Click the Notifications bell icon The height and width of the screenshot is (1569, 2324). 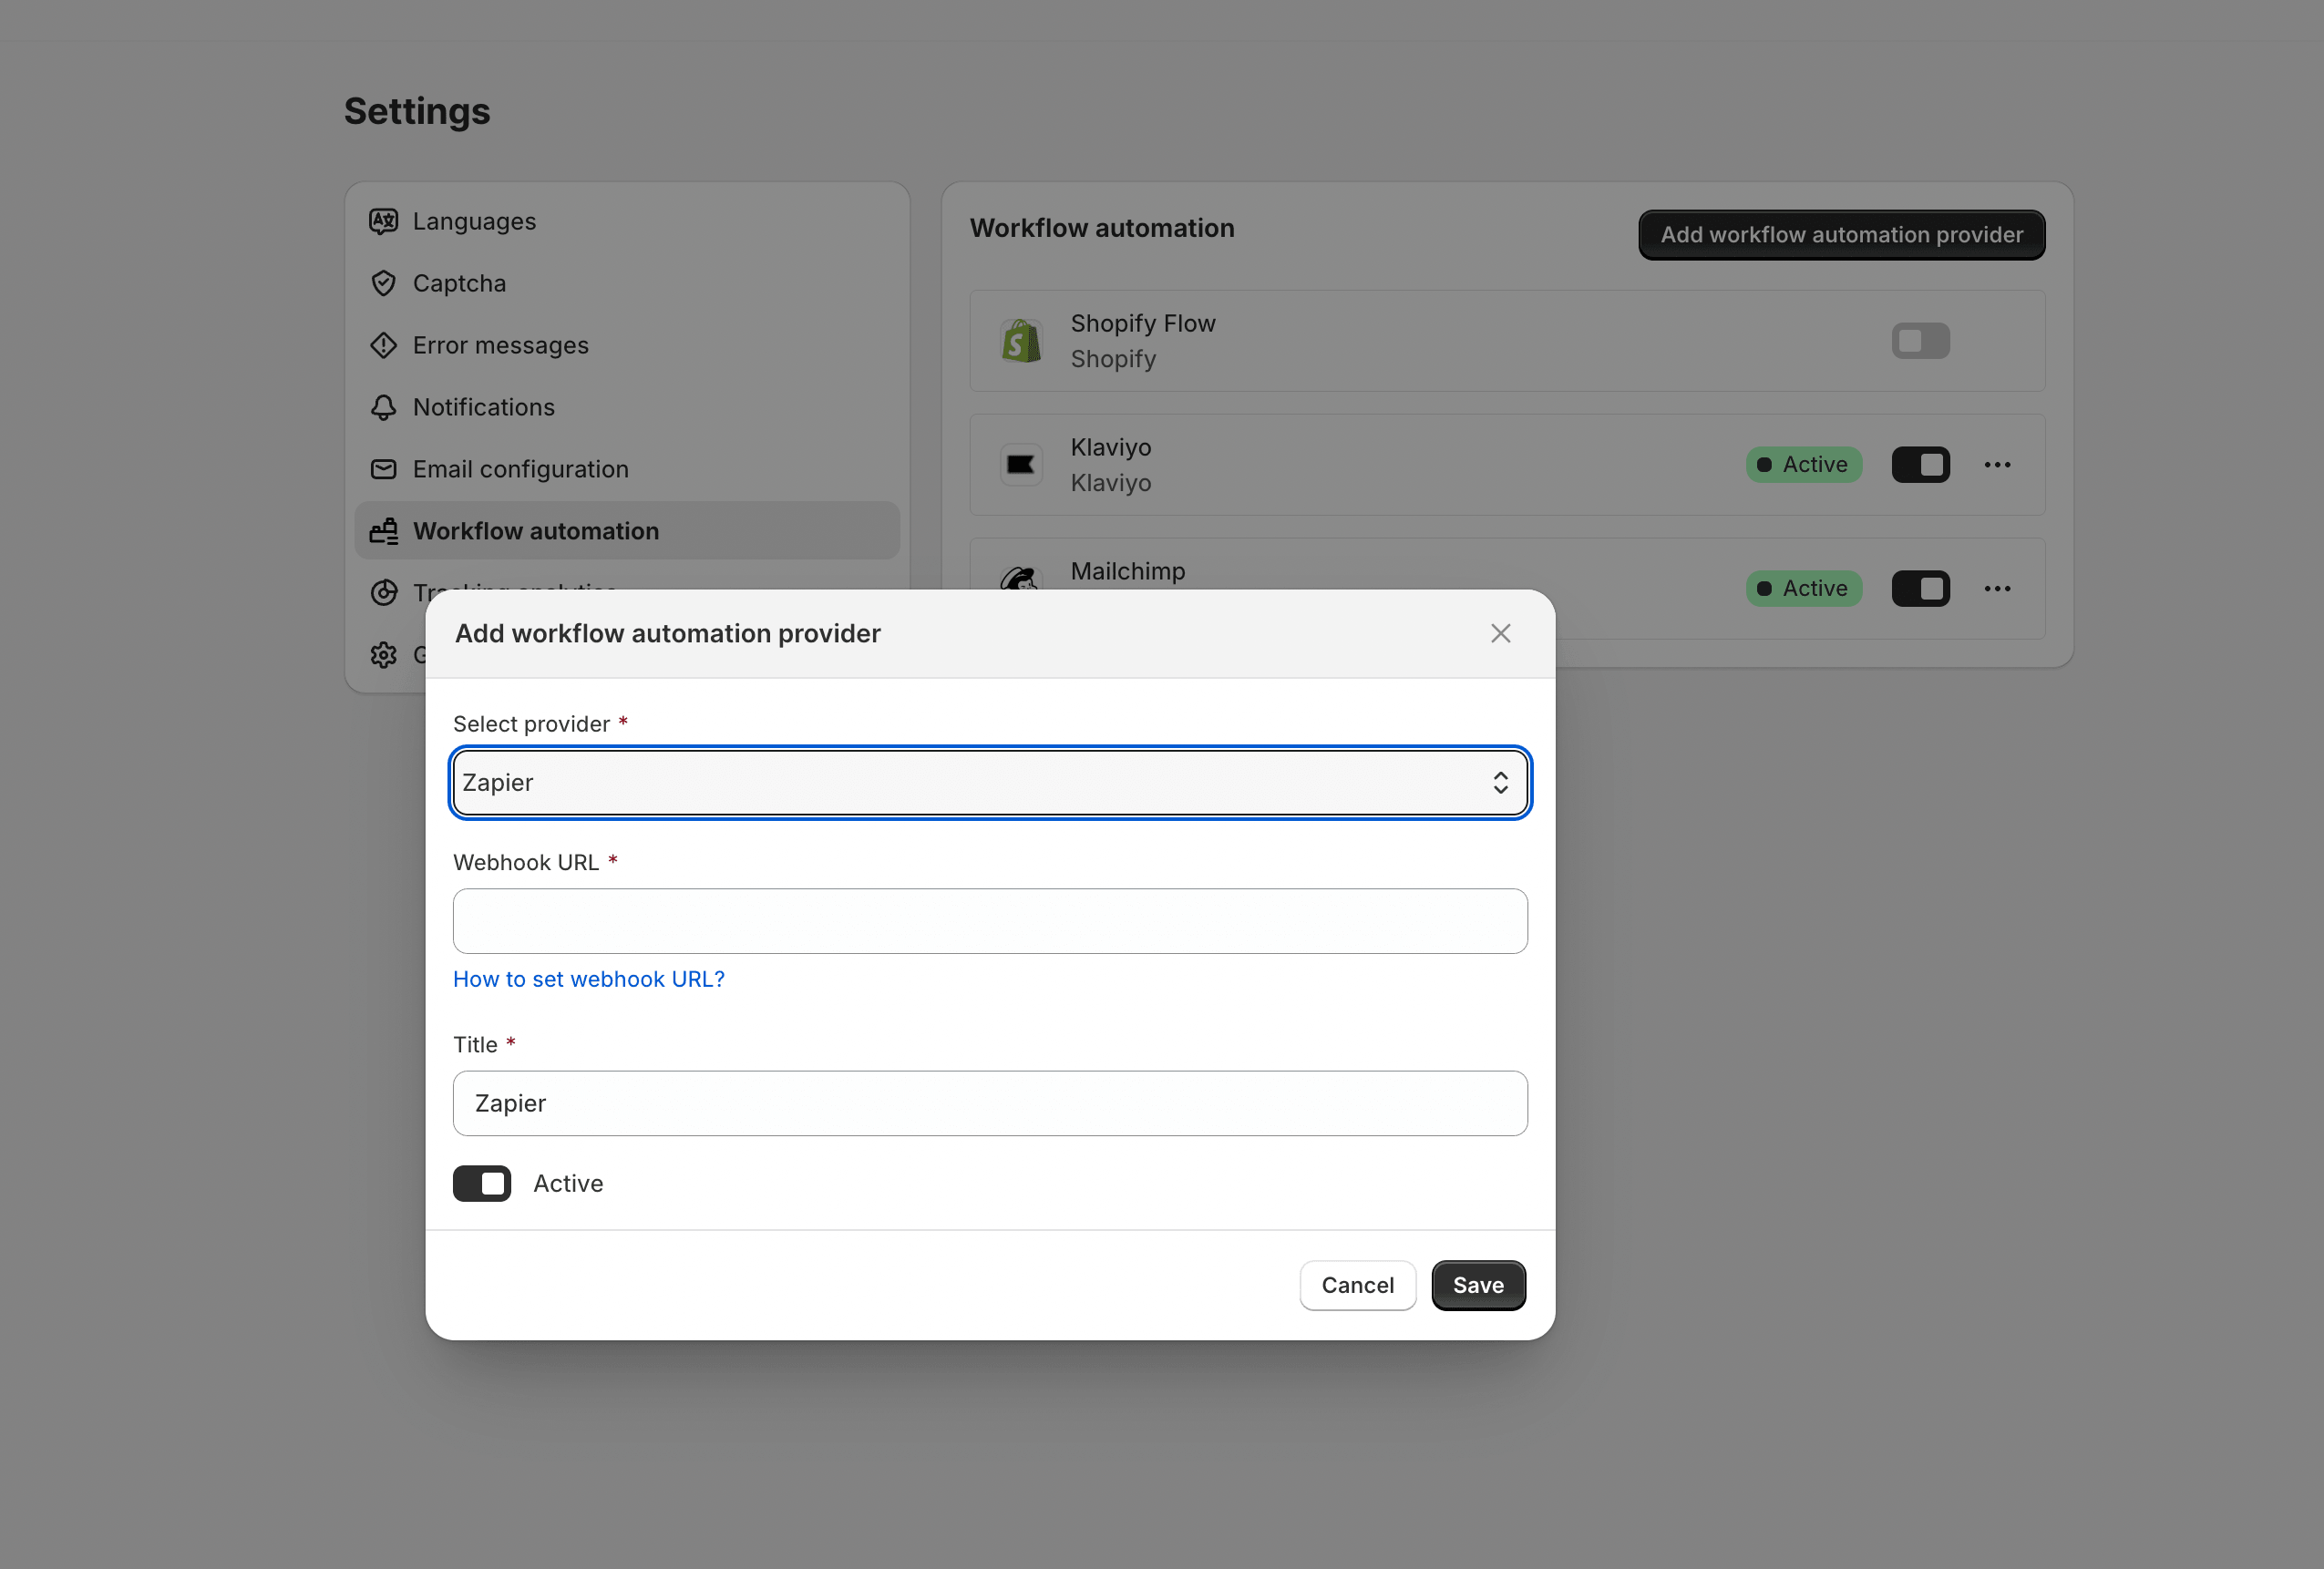click(x=383, y=407)
